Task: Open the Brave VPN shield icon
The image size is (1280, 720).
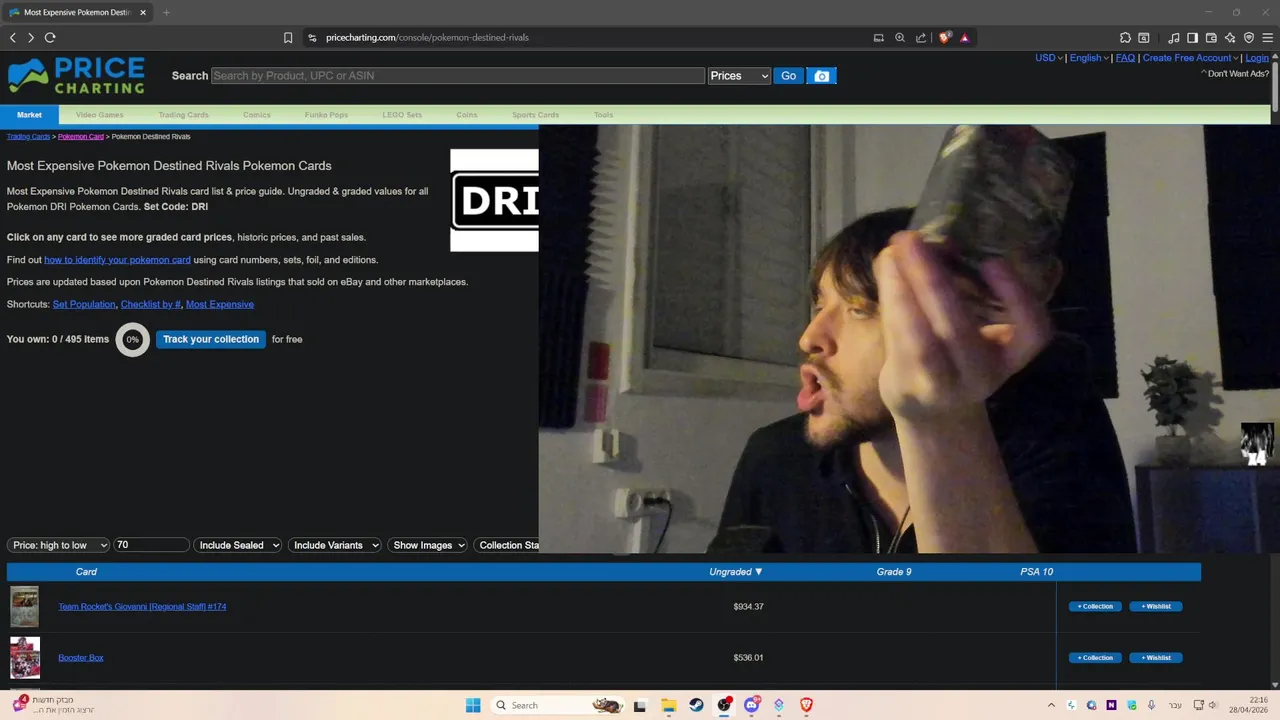Action: [1249, 38]
